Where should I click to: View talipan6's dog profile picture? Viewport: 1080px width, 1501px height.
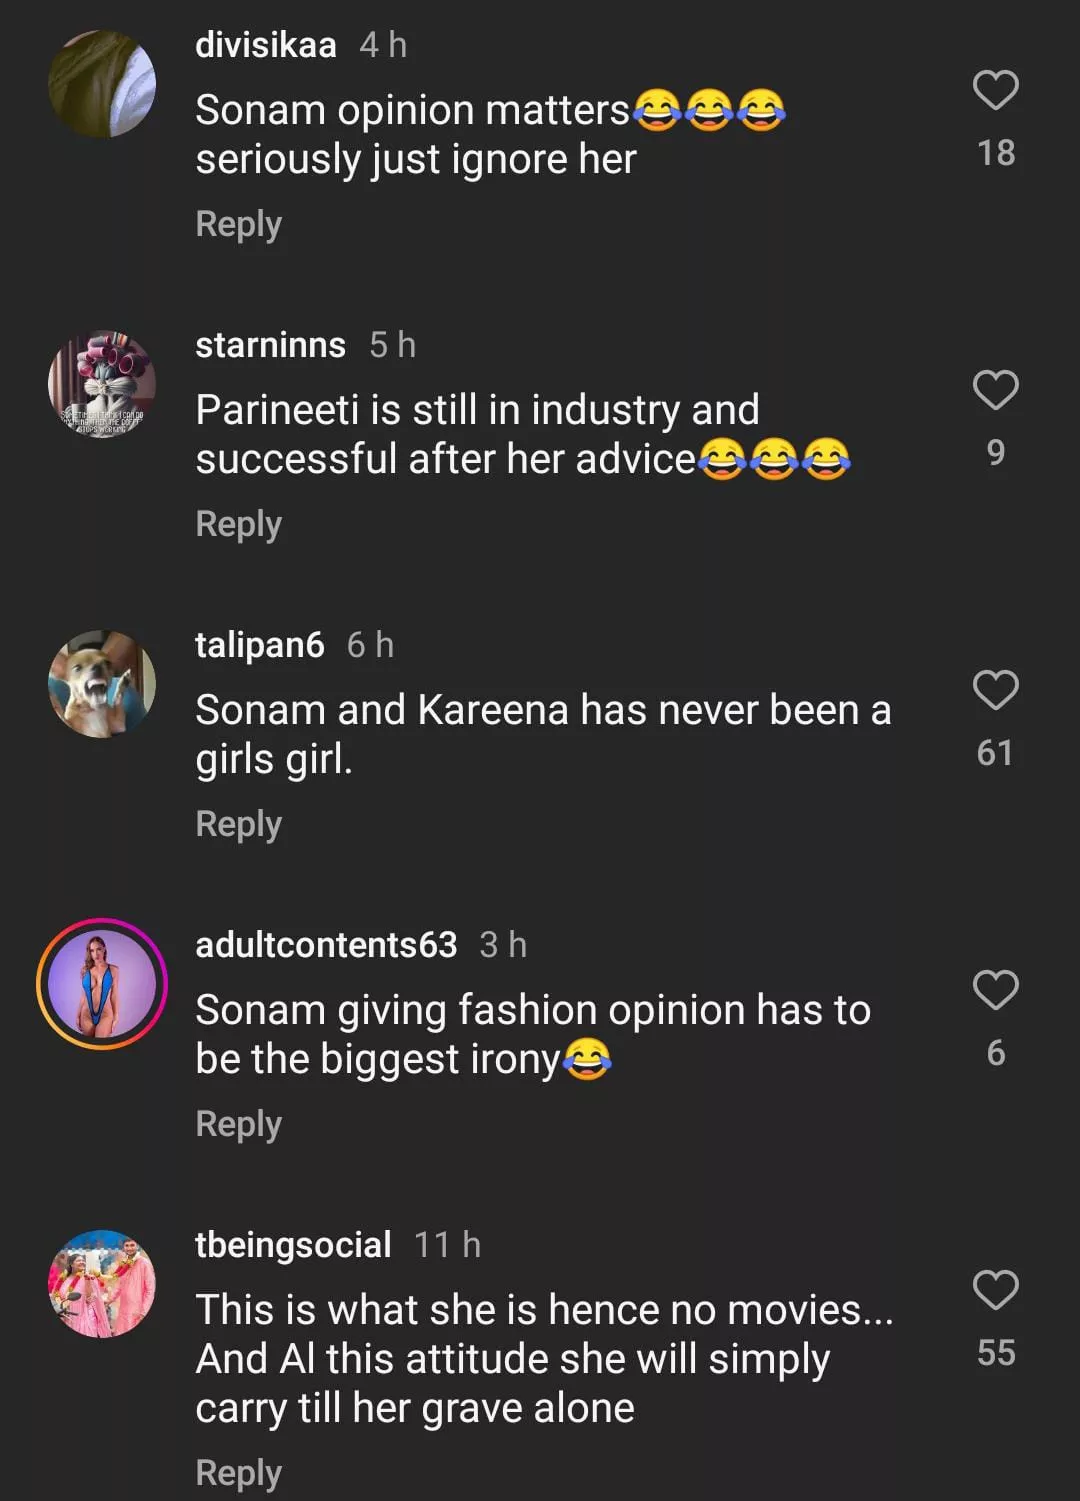(x=102, y=684)
